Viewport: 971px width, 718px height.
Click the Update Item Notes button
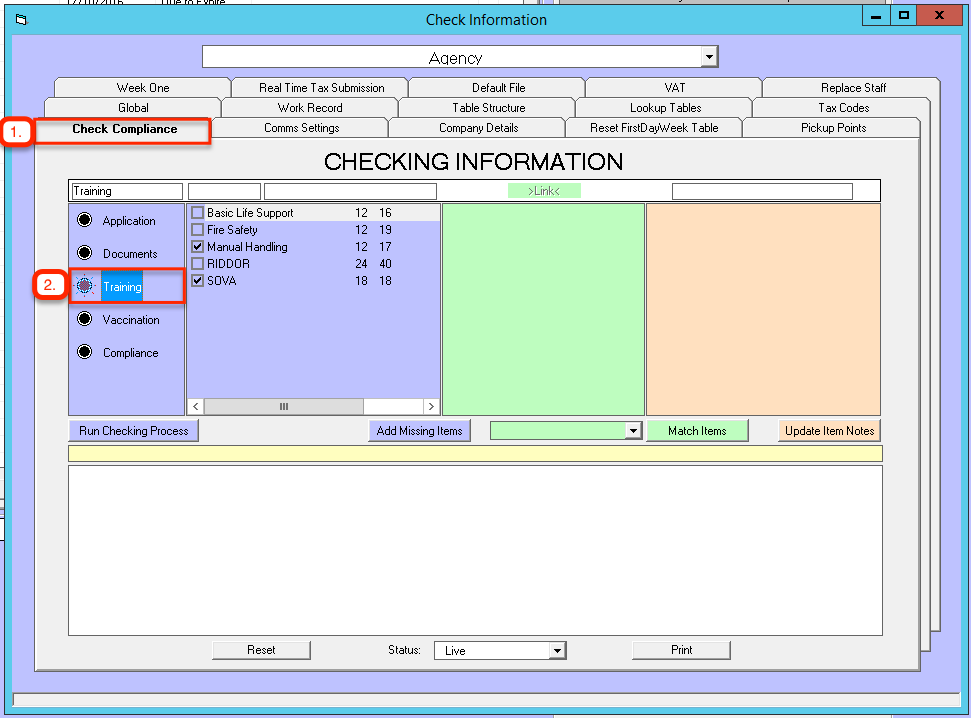[x=829, y=431]
